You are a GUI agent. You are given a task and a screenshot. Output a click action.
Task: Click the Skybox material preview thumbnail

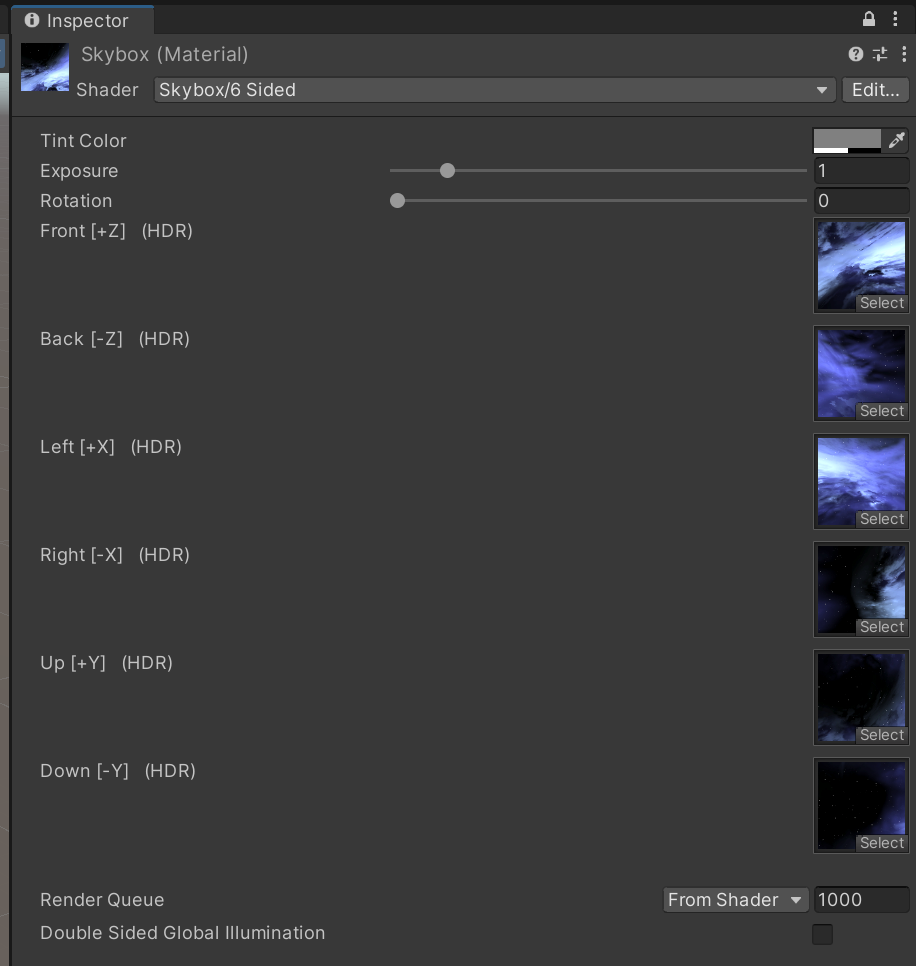coord(45,67)
